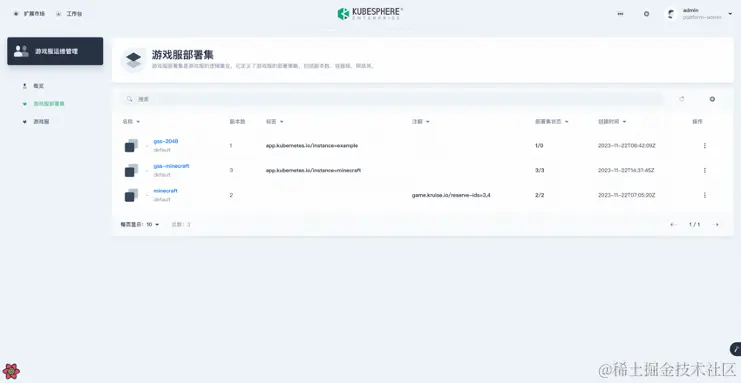The height and width of the screenshot is (384, 742).
Task: Open the gss-2048 deployment set
Action: [166, 141]
